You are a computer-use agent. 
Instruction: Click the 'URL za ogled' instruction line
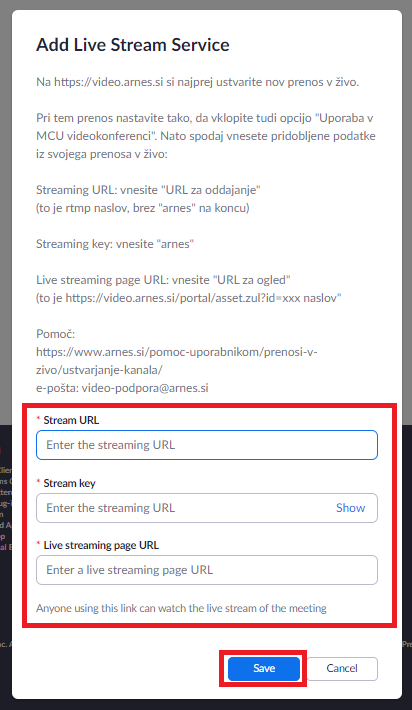coord(163,280)
